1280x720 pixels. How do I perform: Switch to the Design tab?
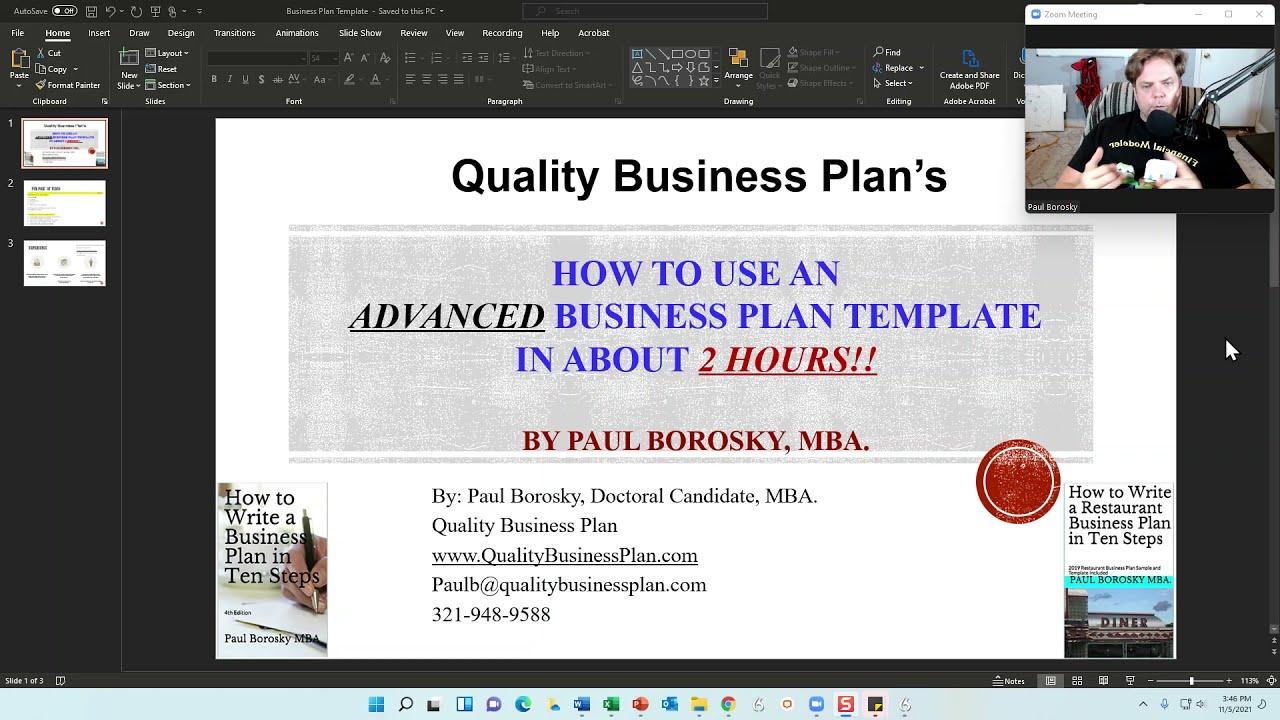[x=181, y=33]
